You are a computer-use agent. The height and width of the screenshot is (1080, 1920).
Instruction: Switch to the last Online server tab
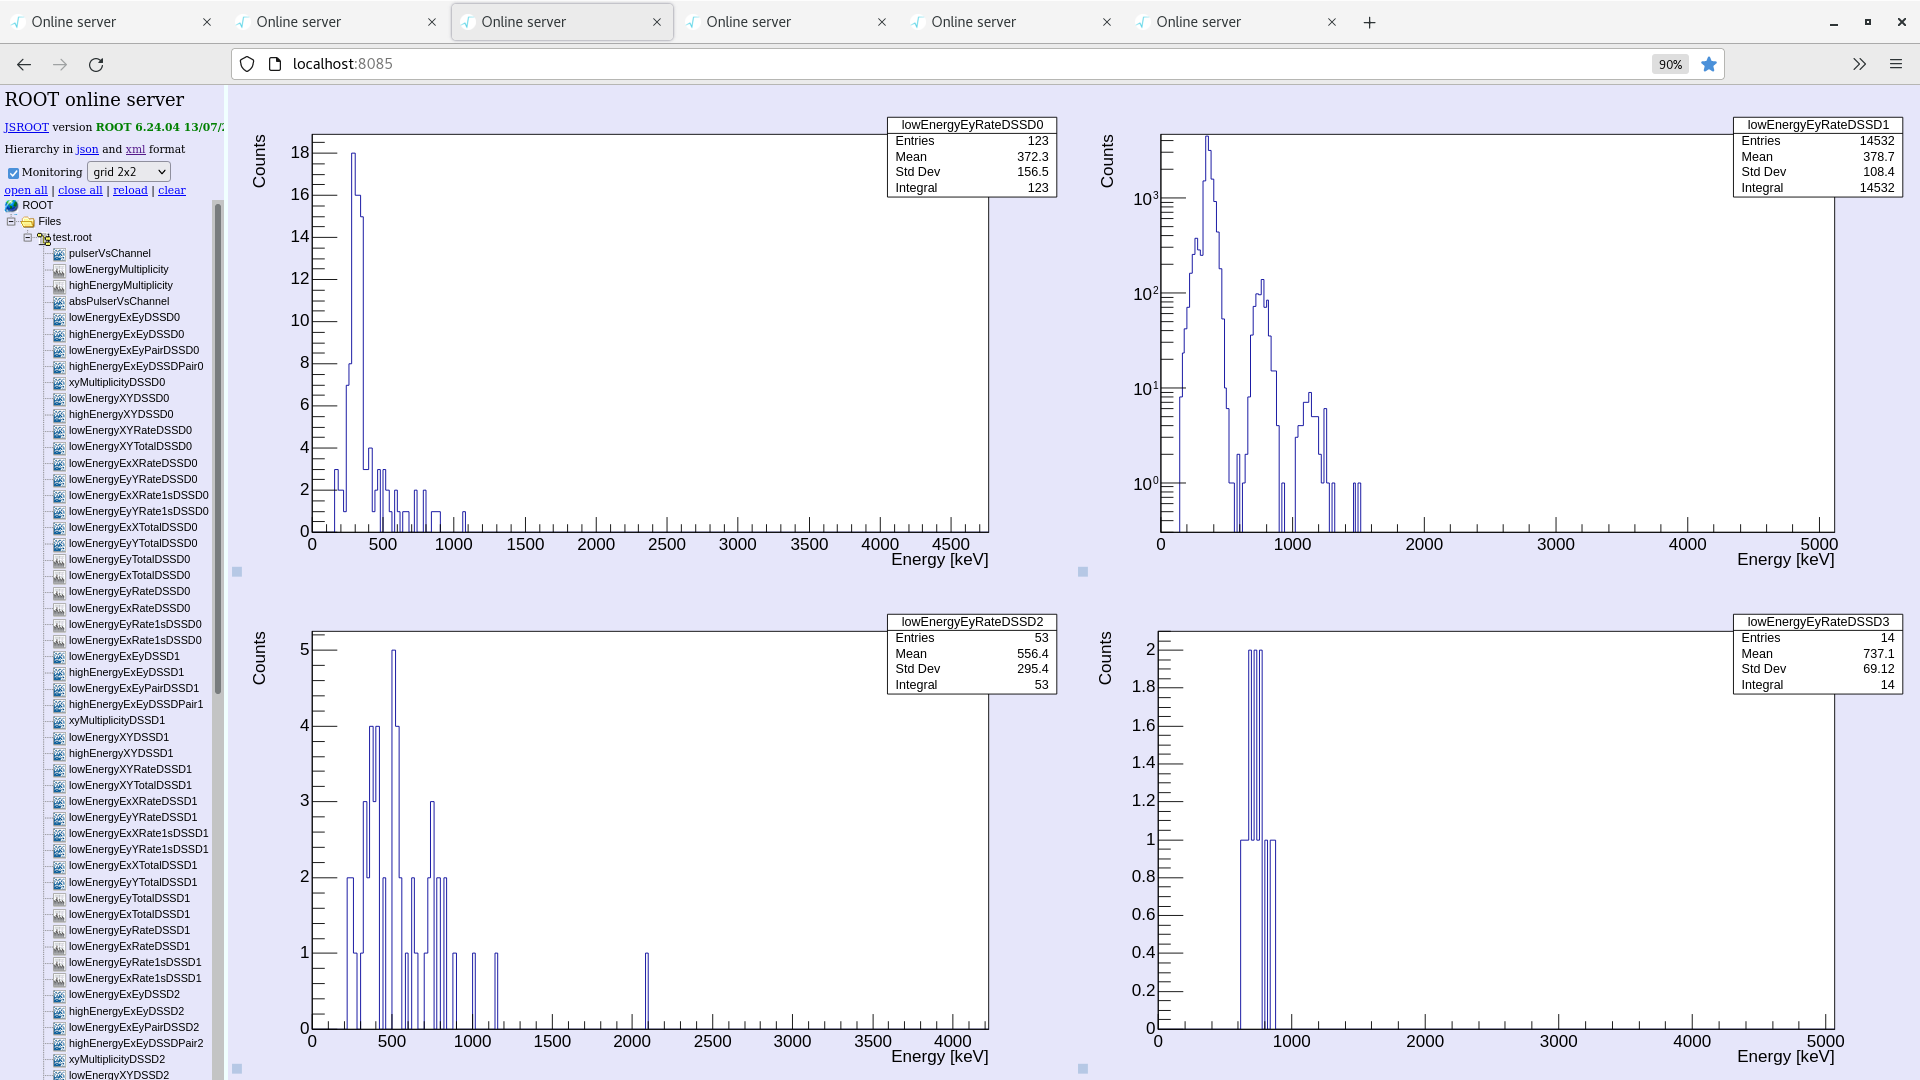pos(1198,22)
